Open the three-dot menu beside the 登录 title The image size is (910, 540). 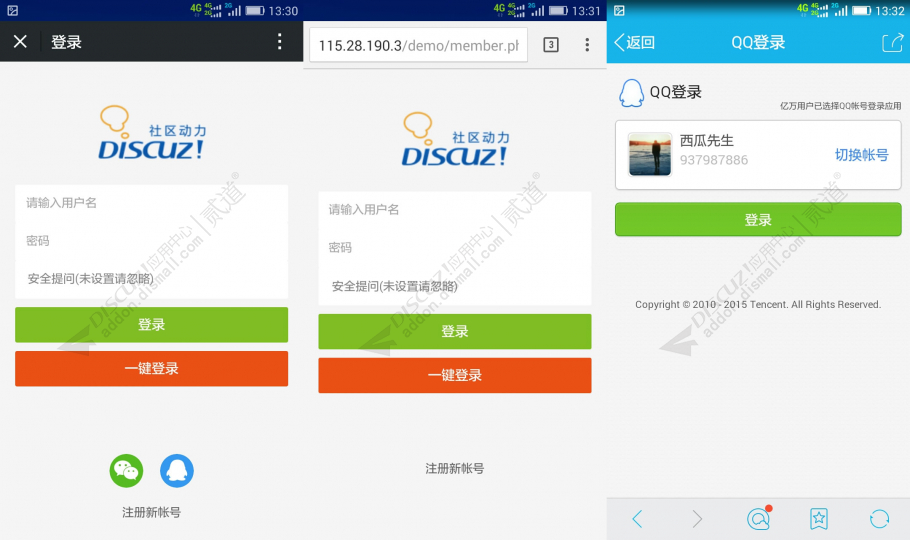(x=280, y=42)
